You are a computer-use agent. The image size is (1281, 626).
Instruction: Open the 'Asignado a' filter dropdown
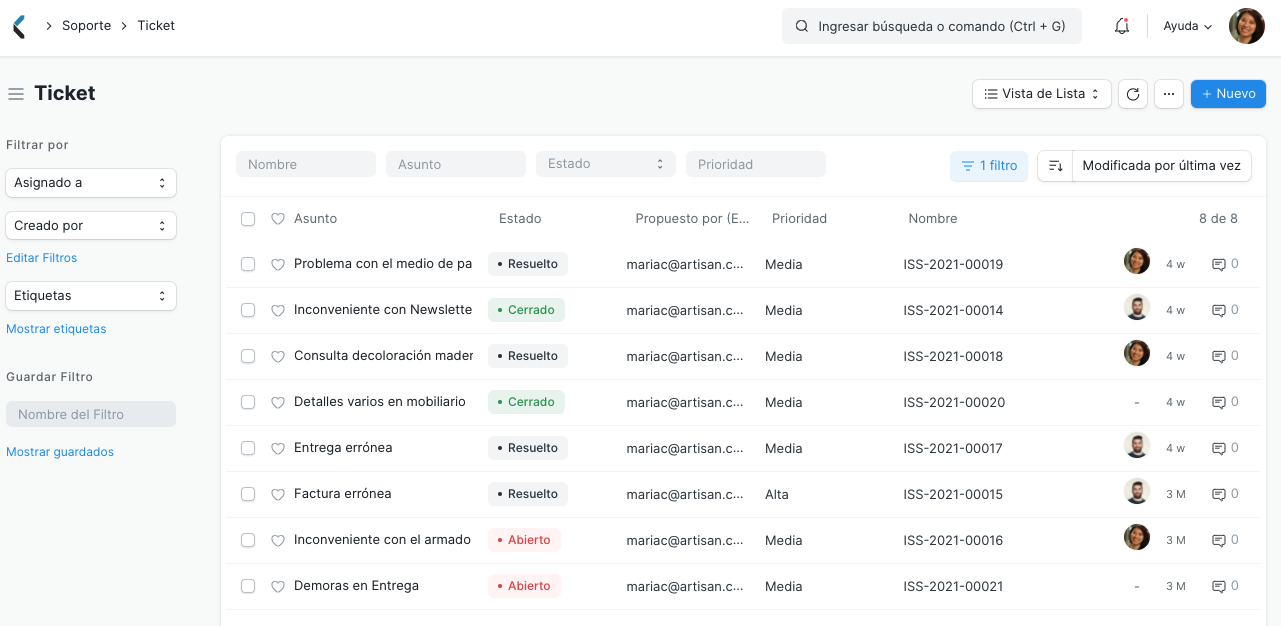tap(91, 183)
